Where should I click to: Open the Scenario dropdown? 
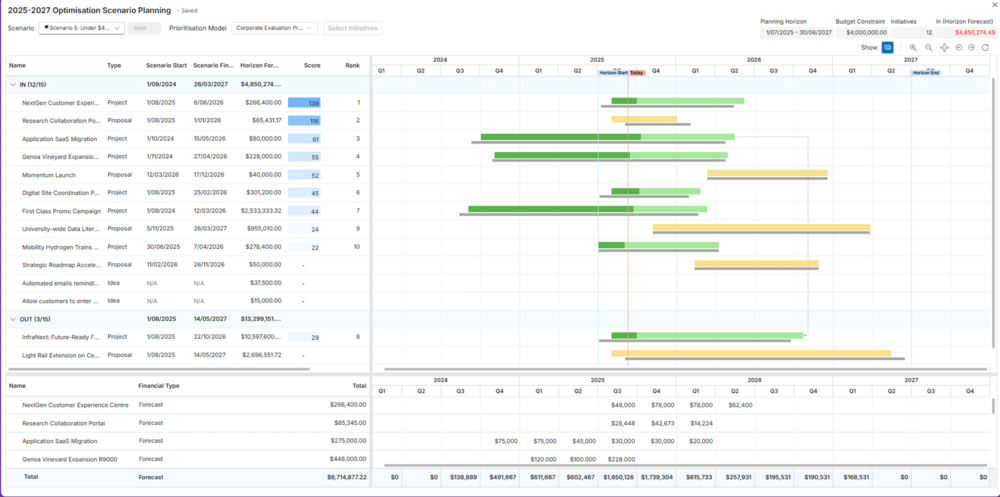[x=81, y=29]
